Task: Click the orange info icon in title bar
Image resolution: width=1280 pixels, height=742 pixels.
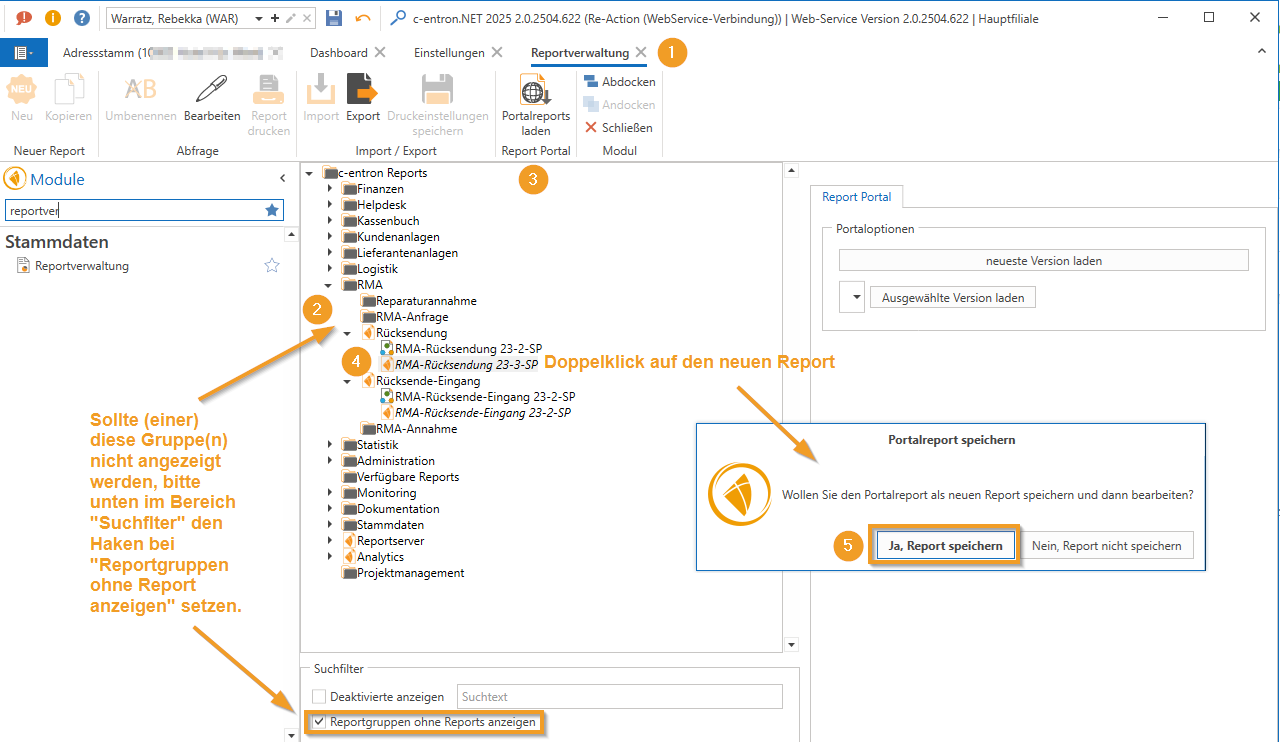Action: [53, 18]
